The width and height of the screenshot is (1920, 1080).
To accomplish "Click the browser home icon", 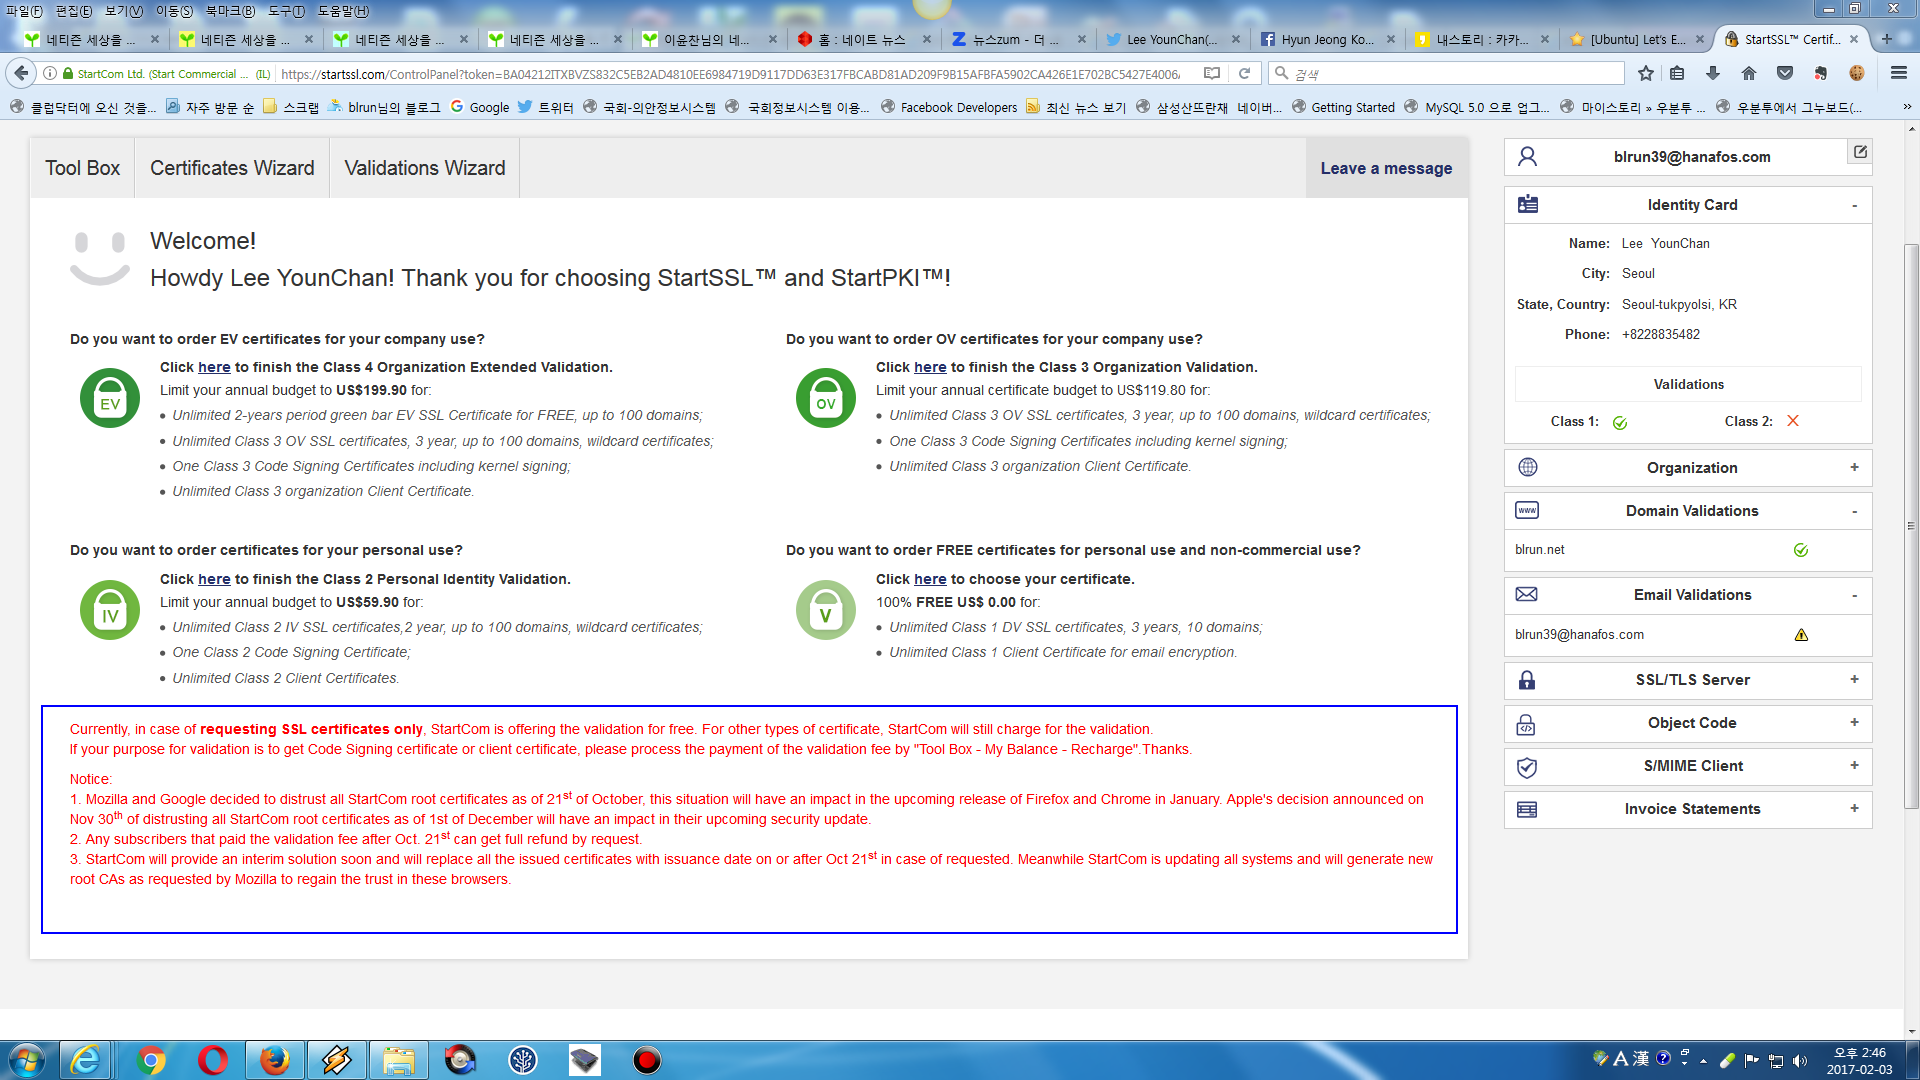I will tap(1749, 73).
